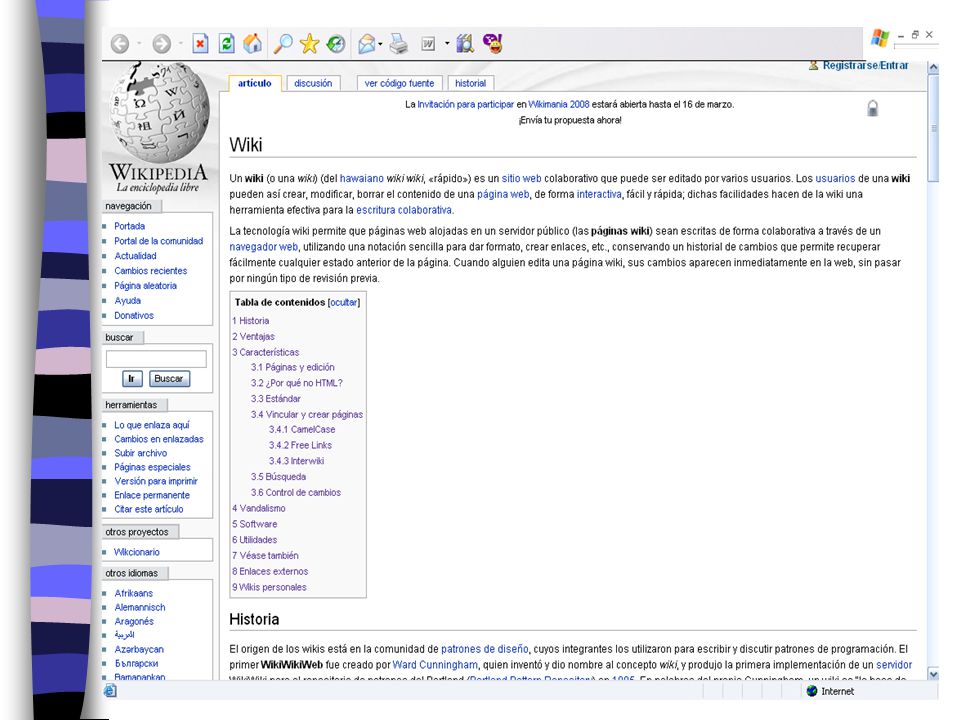The height and width of the screenshot is (720, 960).
Task: Click the padlock protection icon
Action: pyautogui.click(x=872, y=108)
